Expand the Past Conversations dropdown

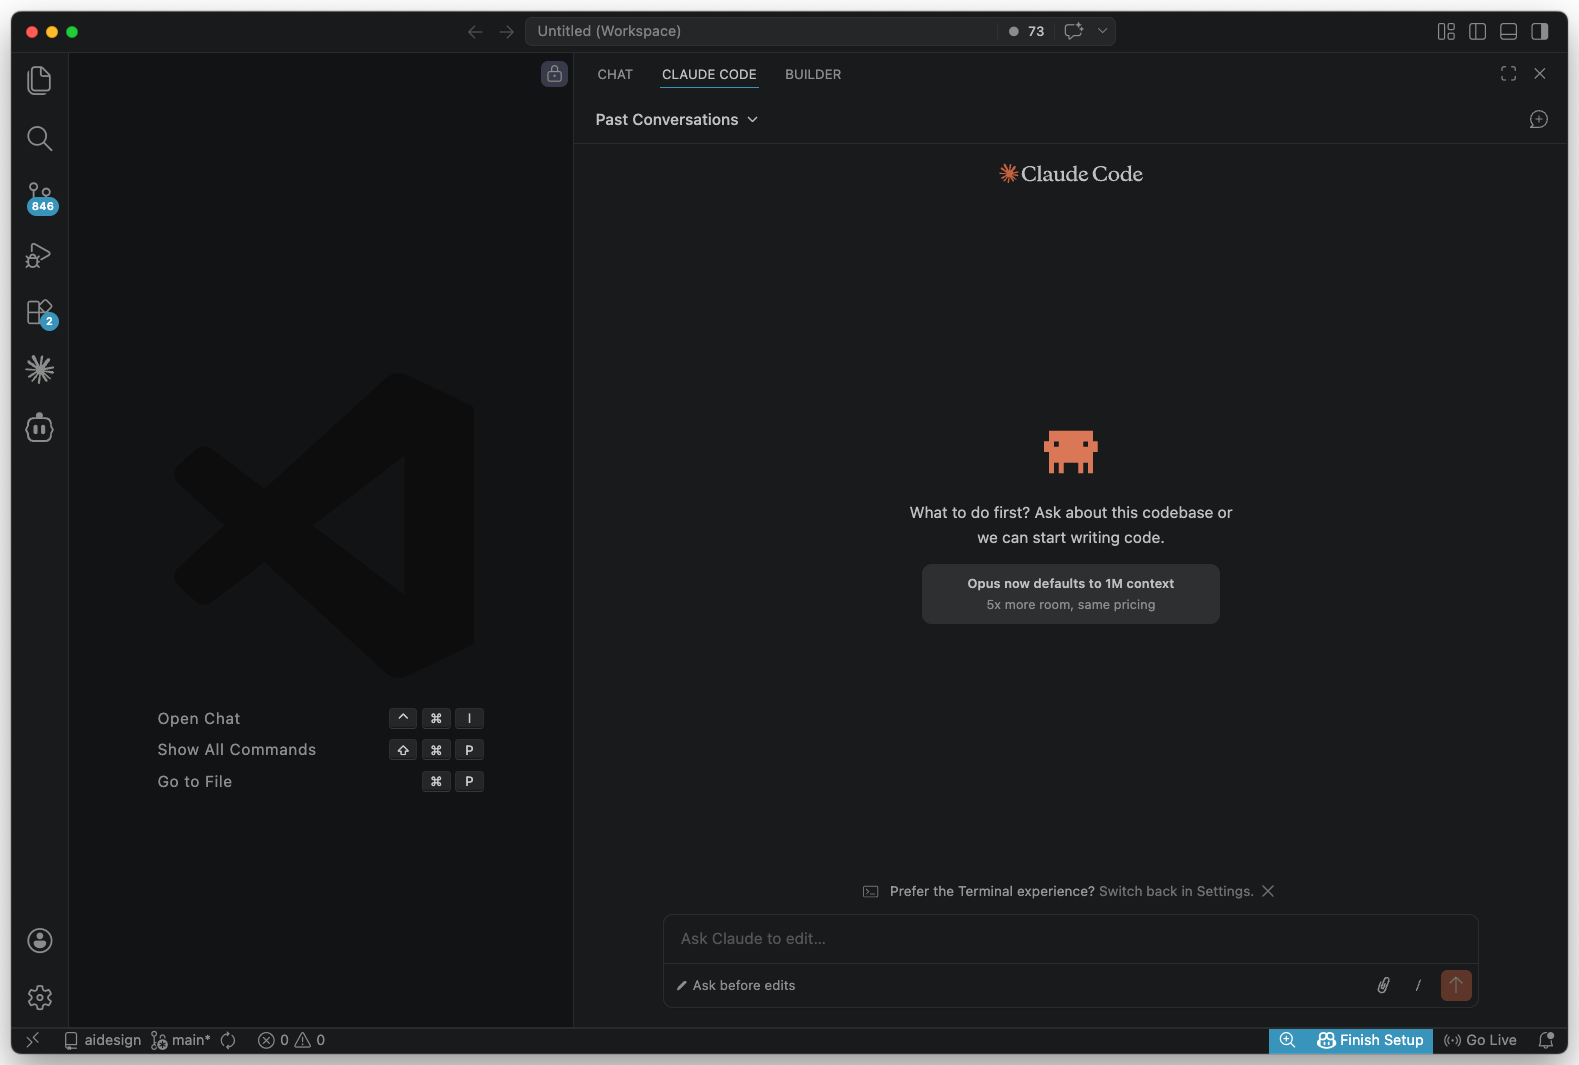click(x=677, y=120)
